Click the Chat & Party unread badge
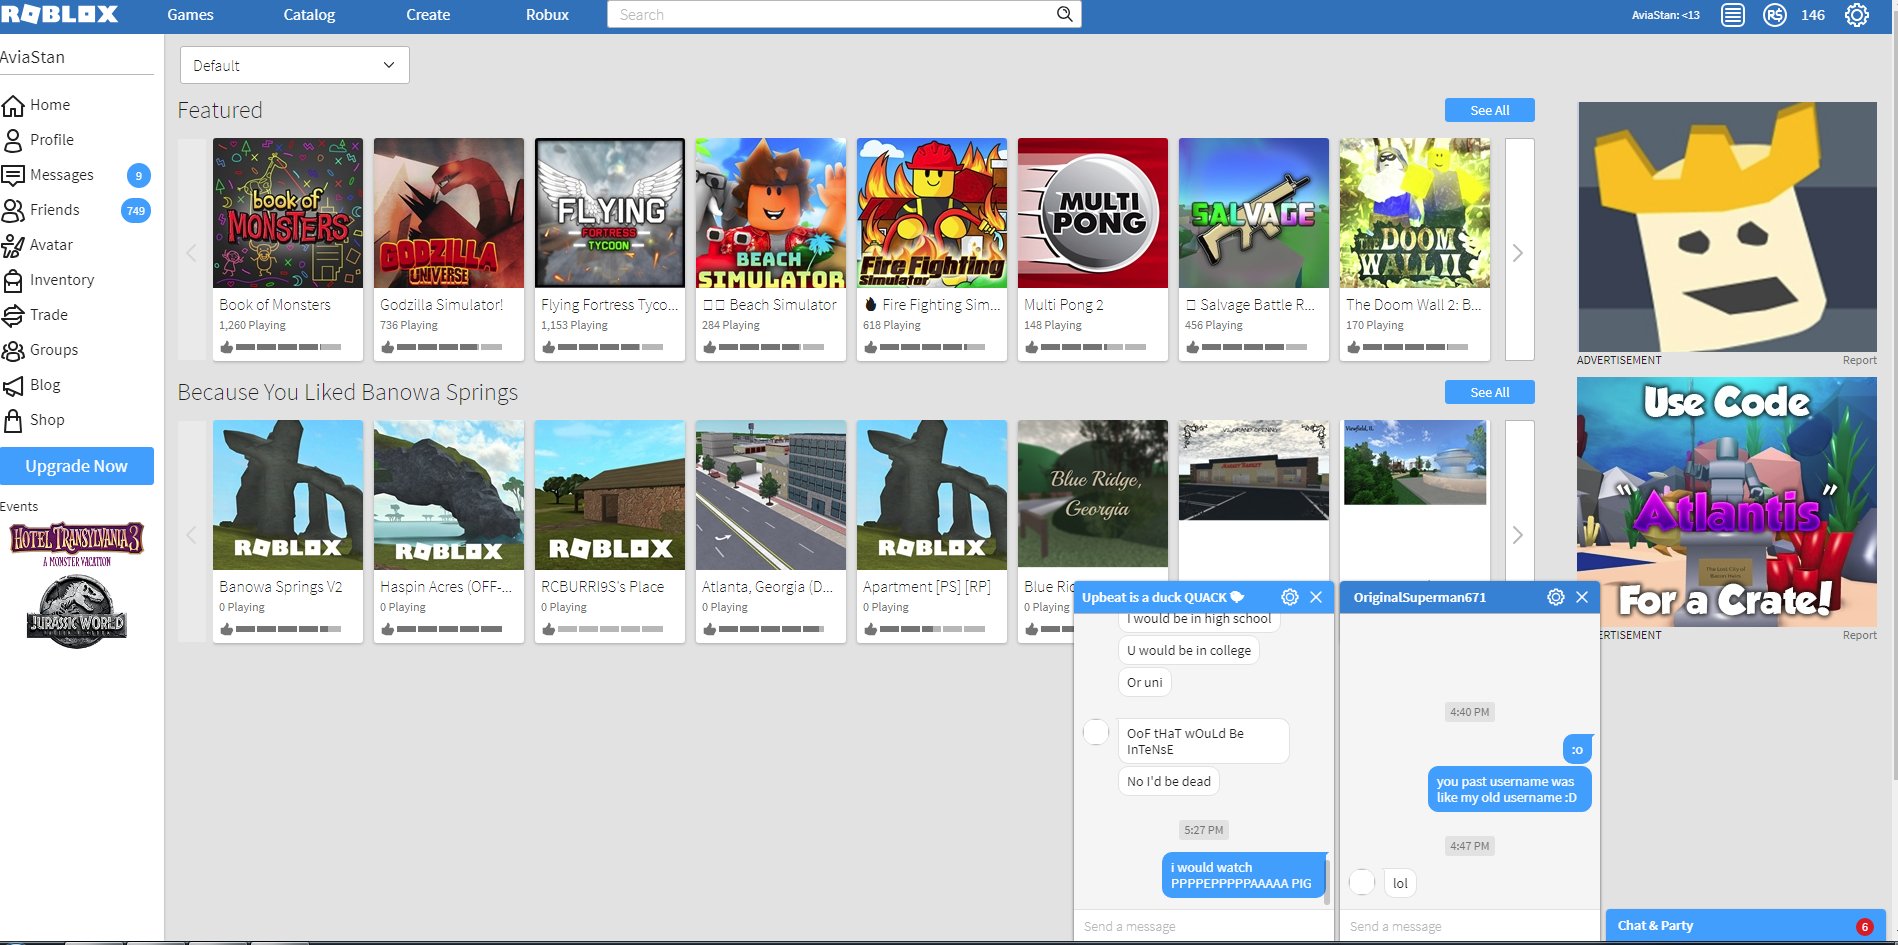The image size is (1898, 945). (x=1865, y=927)
